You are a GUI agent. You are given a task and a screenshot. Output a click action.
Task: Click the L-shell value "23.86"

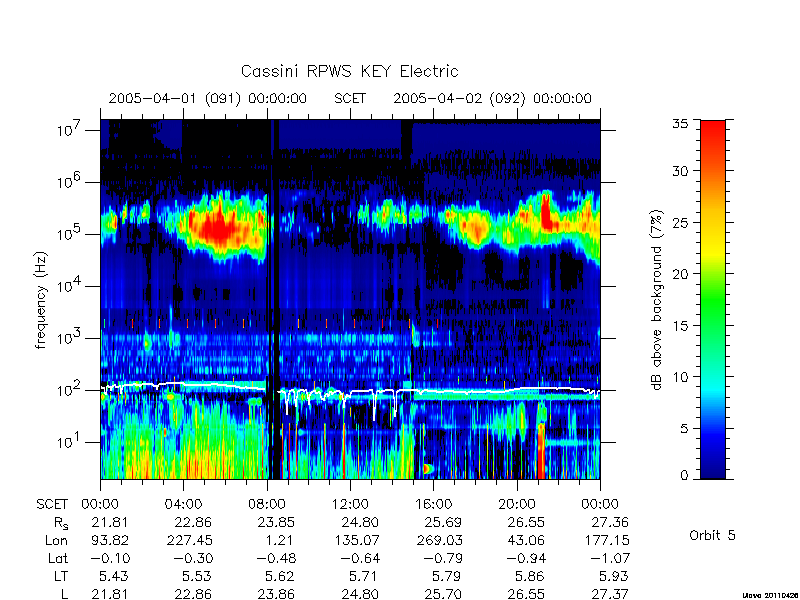276,593
